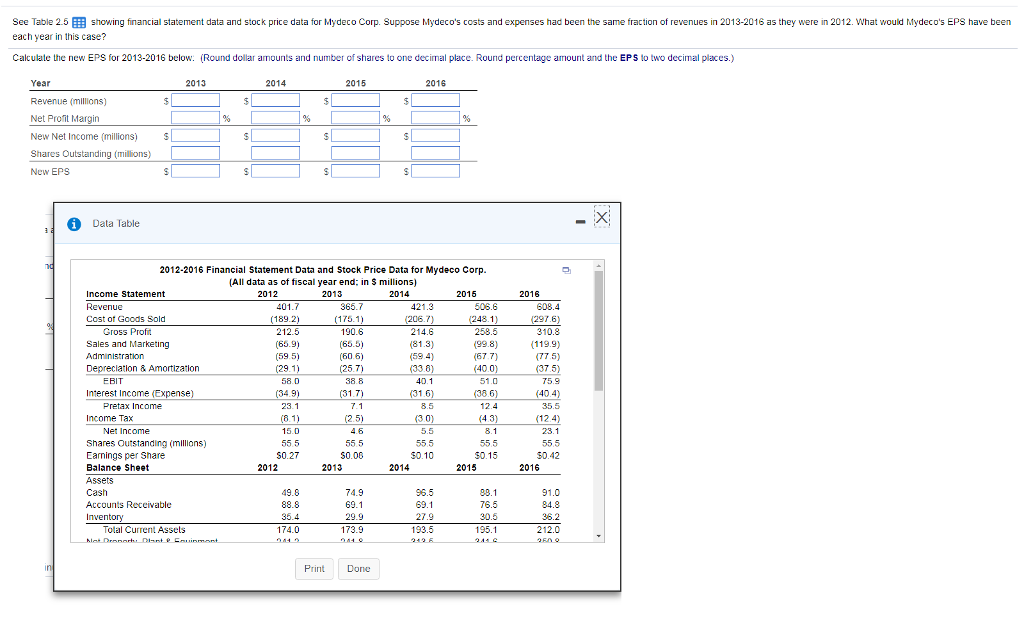Image resolution: width=1024 pixels, height=634 pixels.
Task: Click the Print button
Action: pyautogui.click(x=314, y=568)
